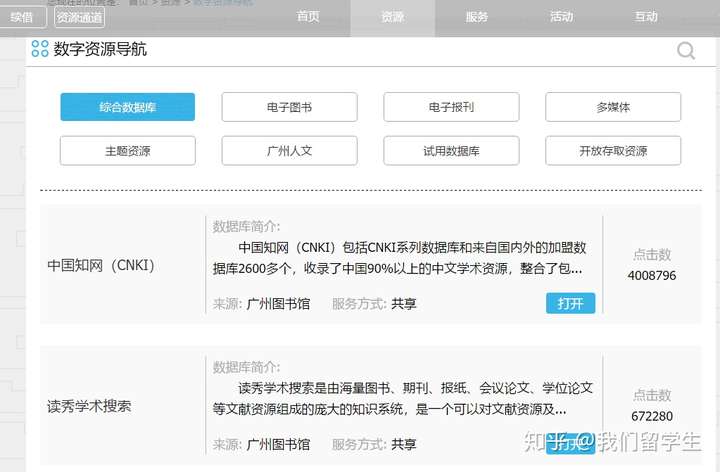Click the 数字资源导航 heading
Viewport: 720px width, 472px height.
pyautogui.click(x=100, y=49)
